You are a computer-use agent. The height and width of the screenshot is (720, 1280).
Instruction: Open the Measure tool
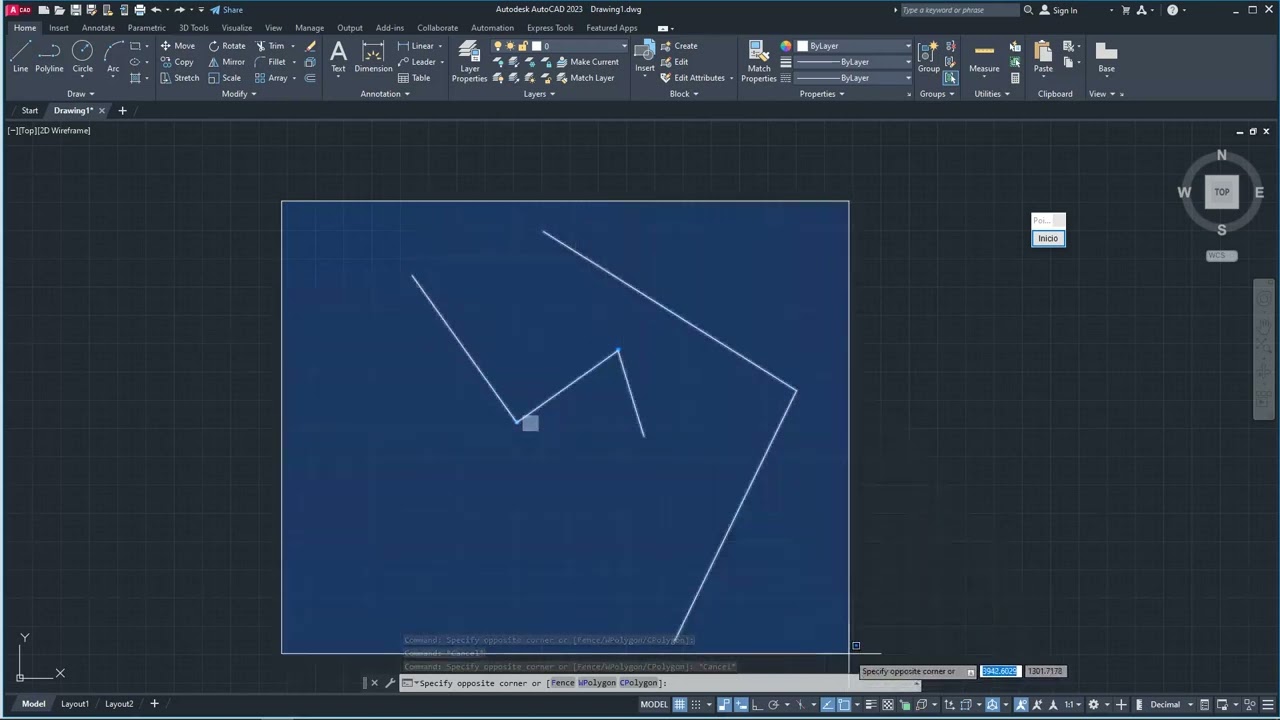tap(984, 57)
